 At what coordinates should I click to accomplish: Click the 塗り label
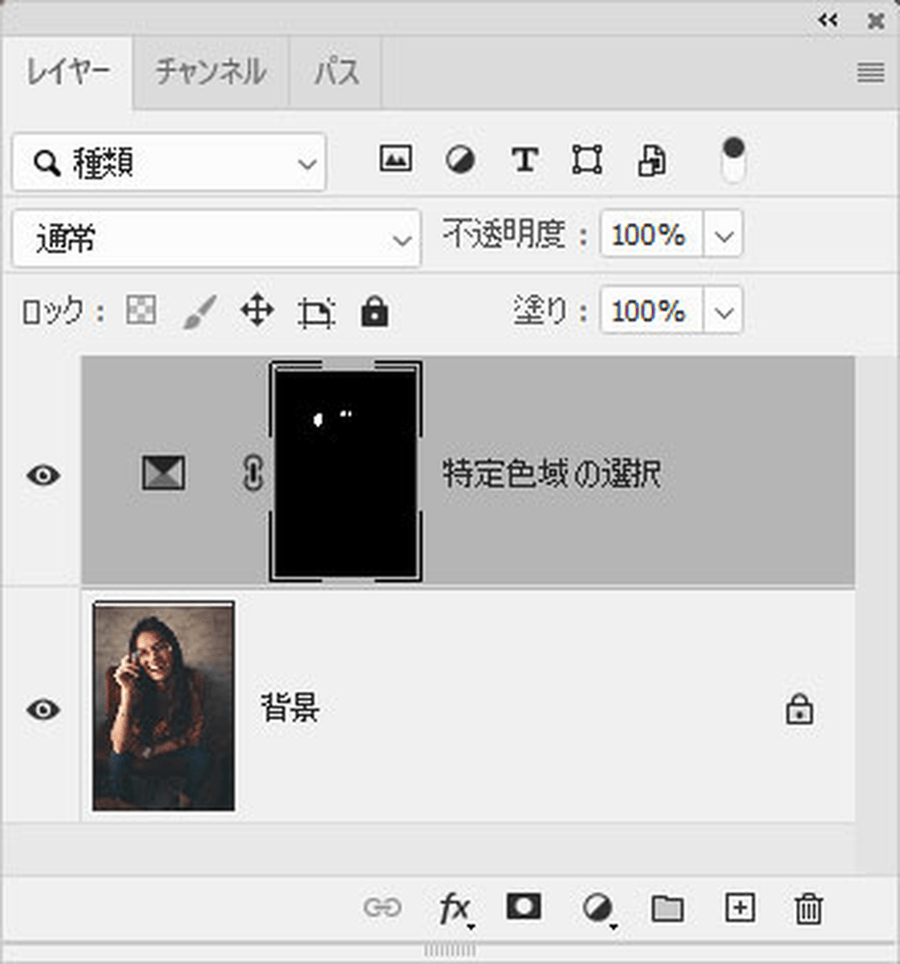point(541,310)
